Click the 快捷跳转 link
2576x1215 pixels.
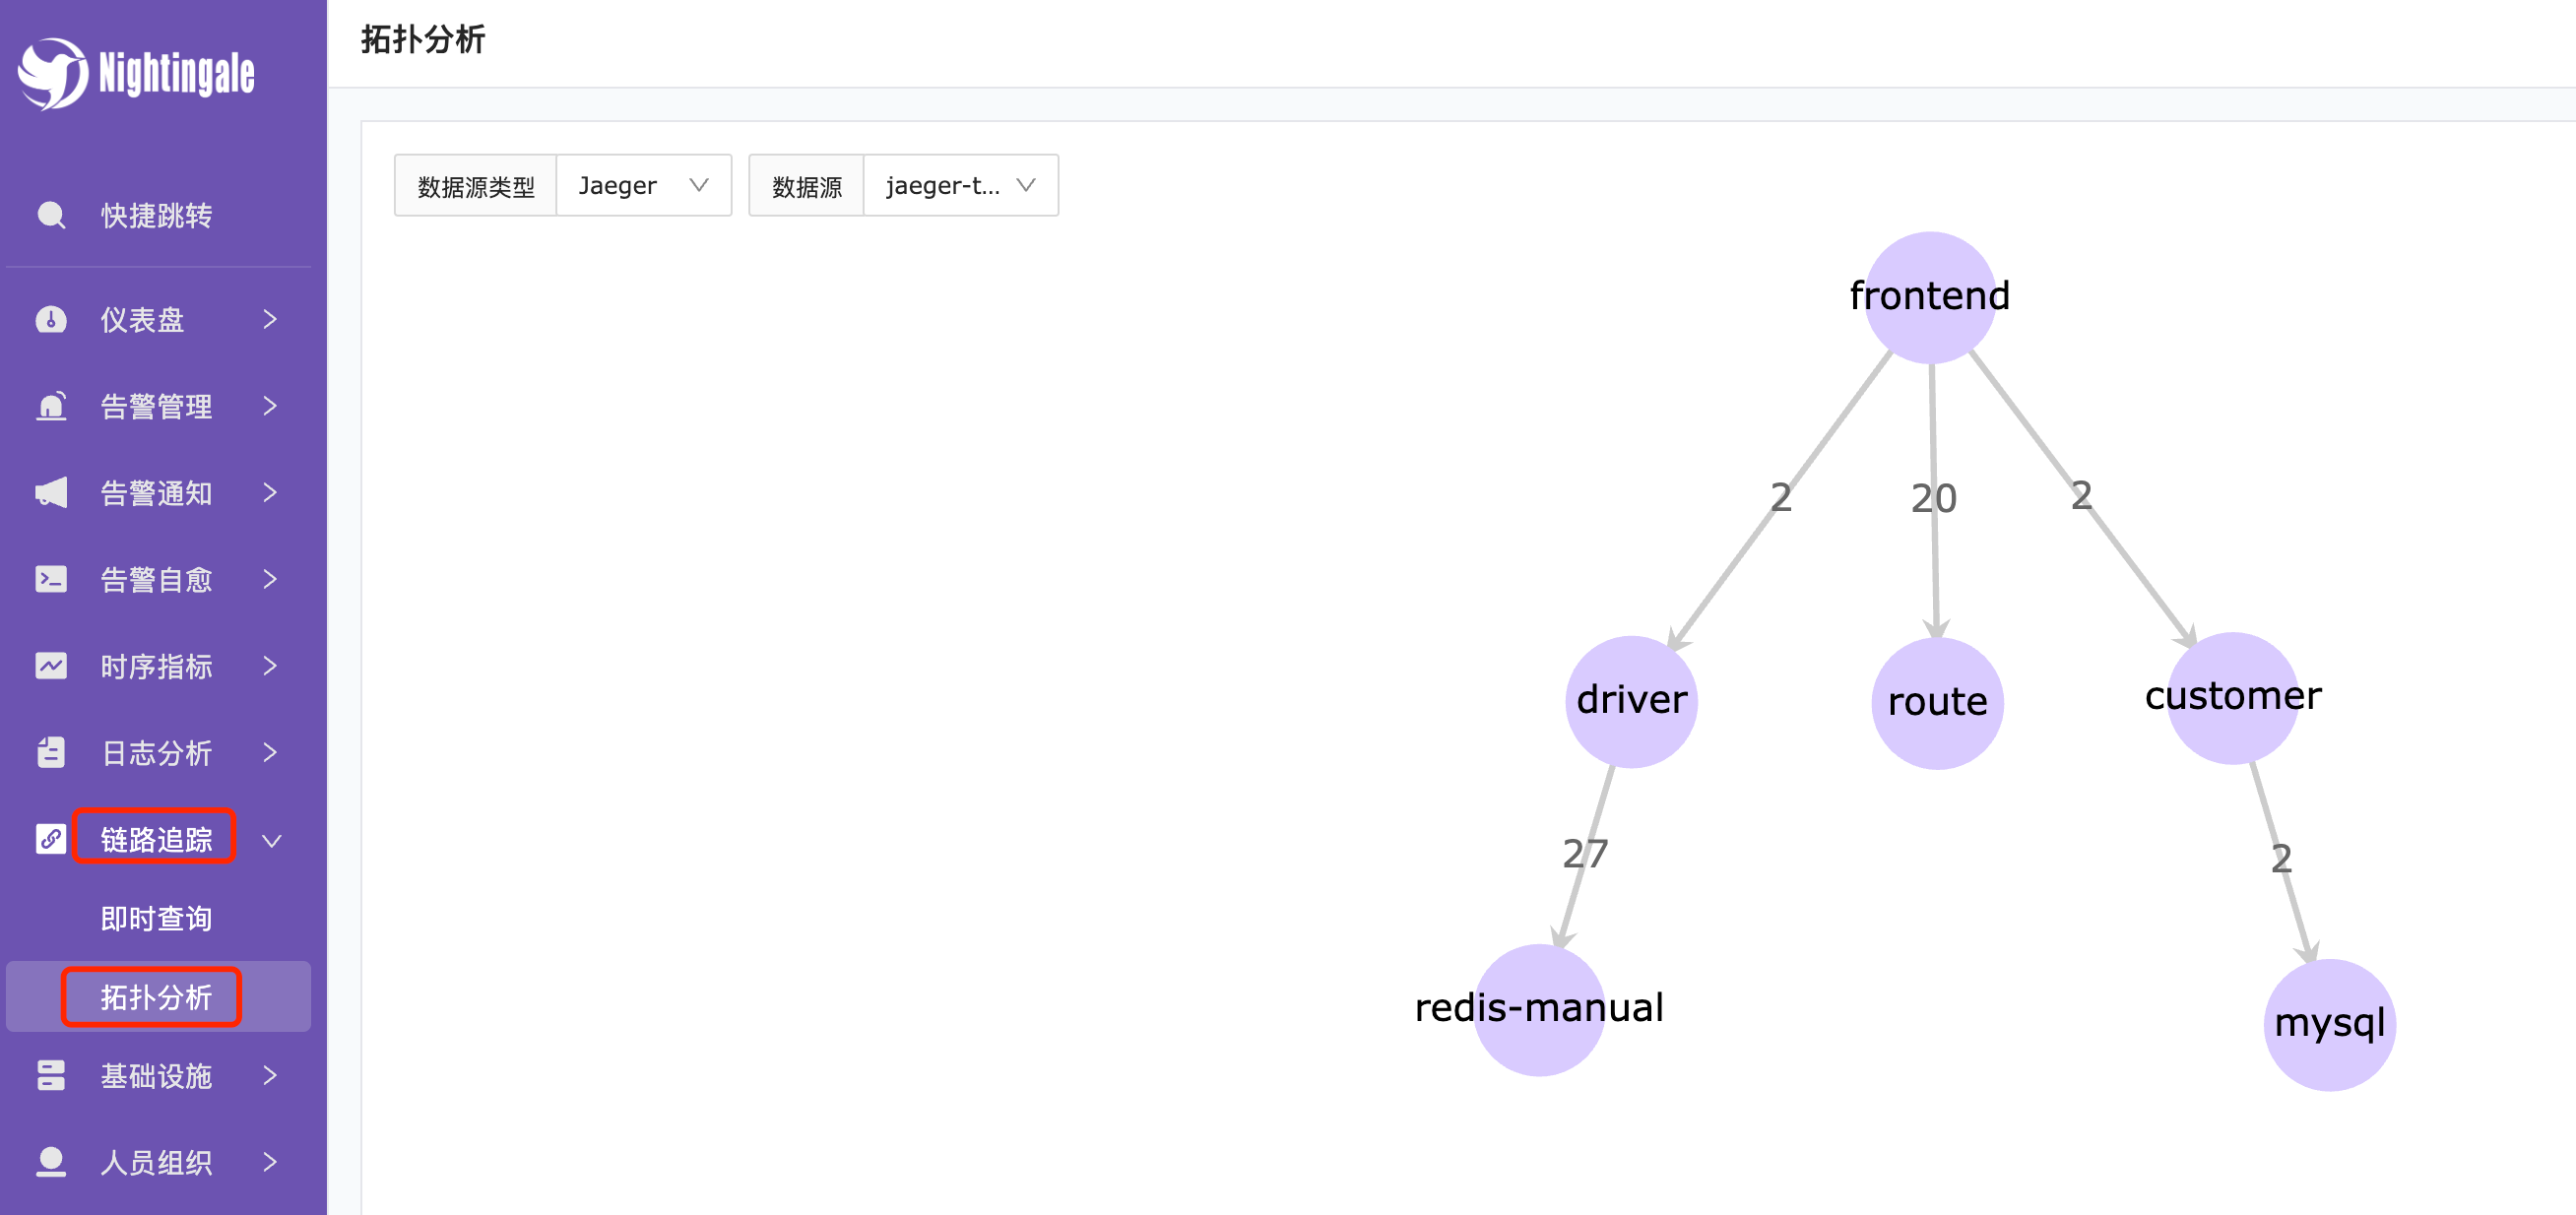[156, 215]
